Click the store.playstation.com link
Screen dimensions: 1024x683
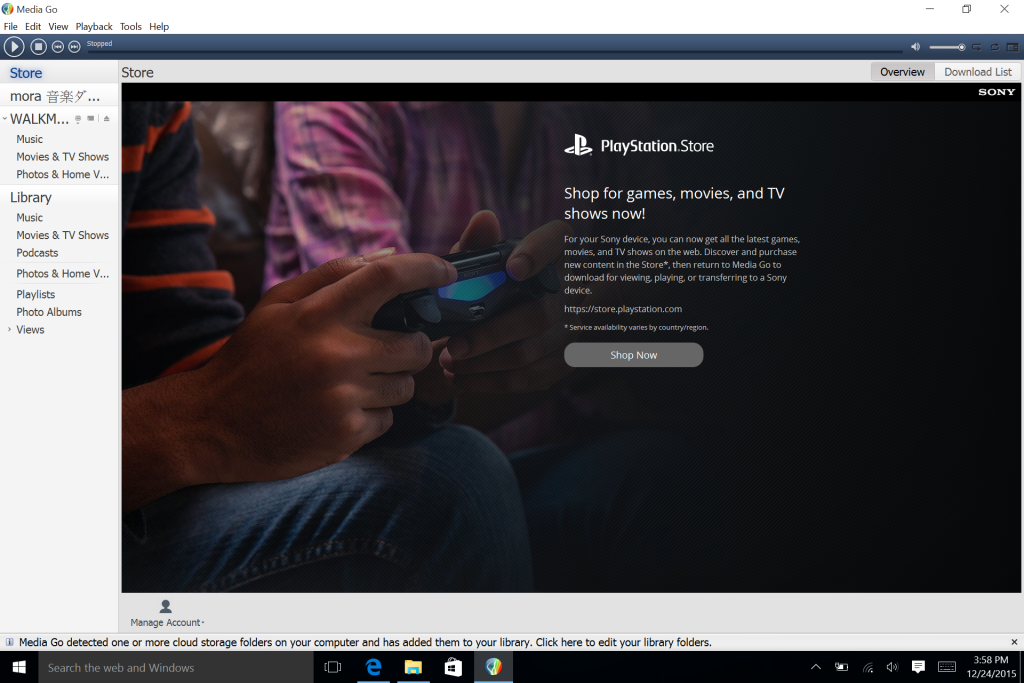tap(623, 309)
